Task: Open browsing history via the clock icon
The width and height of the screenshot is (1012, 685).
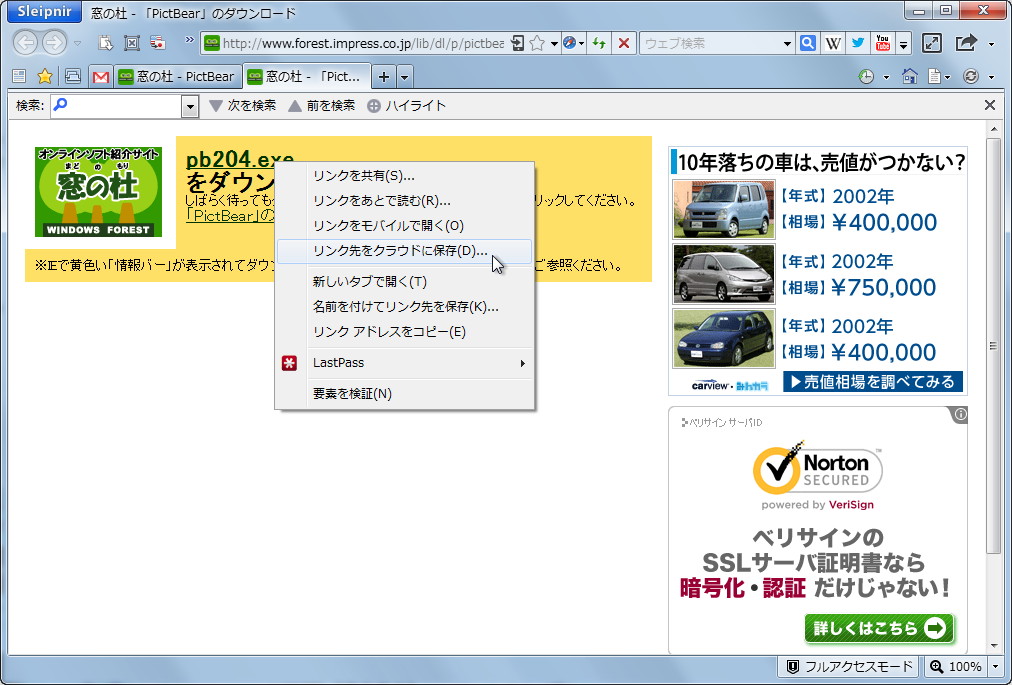Action: [868, 76]
